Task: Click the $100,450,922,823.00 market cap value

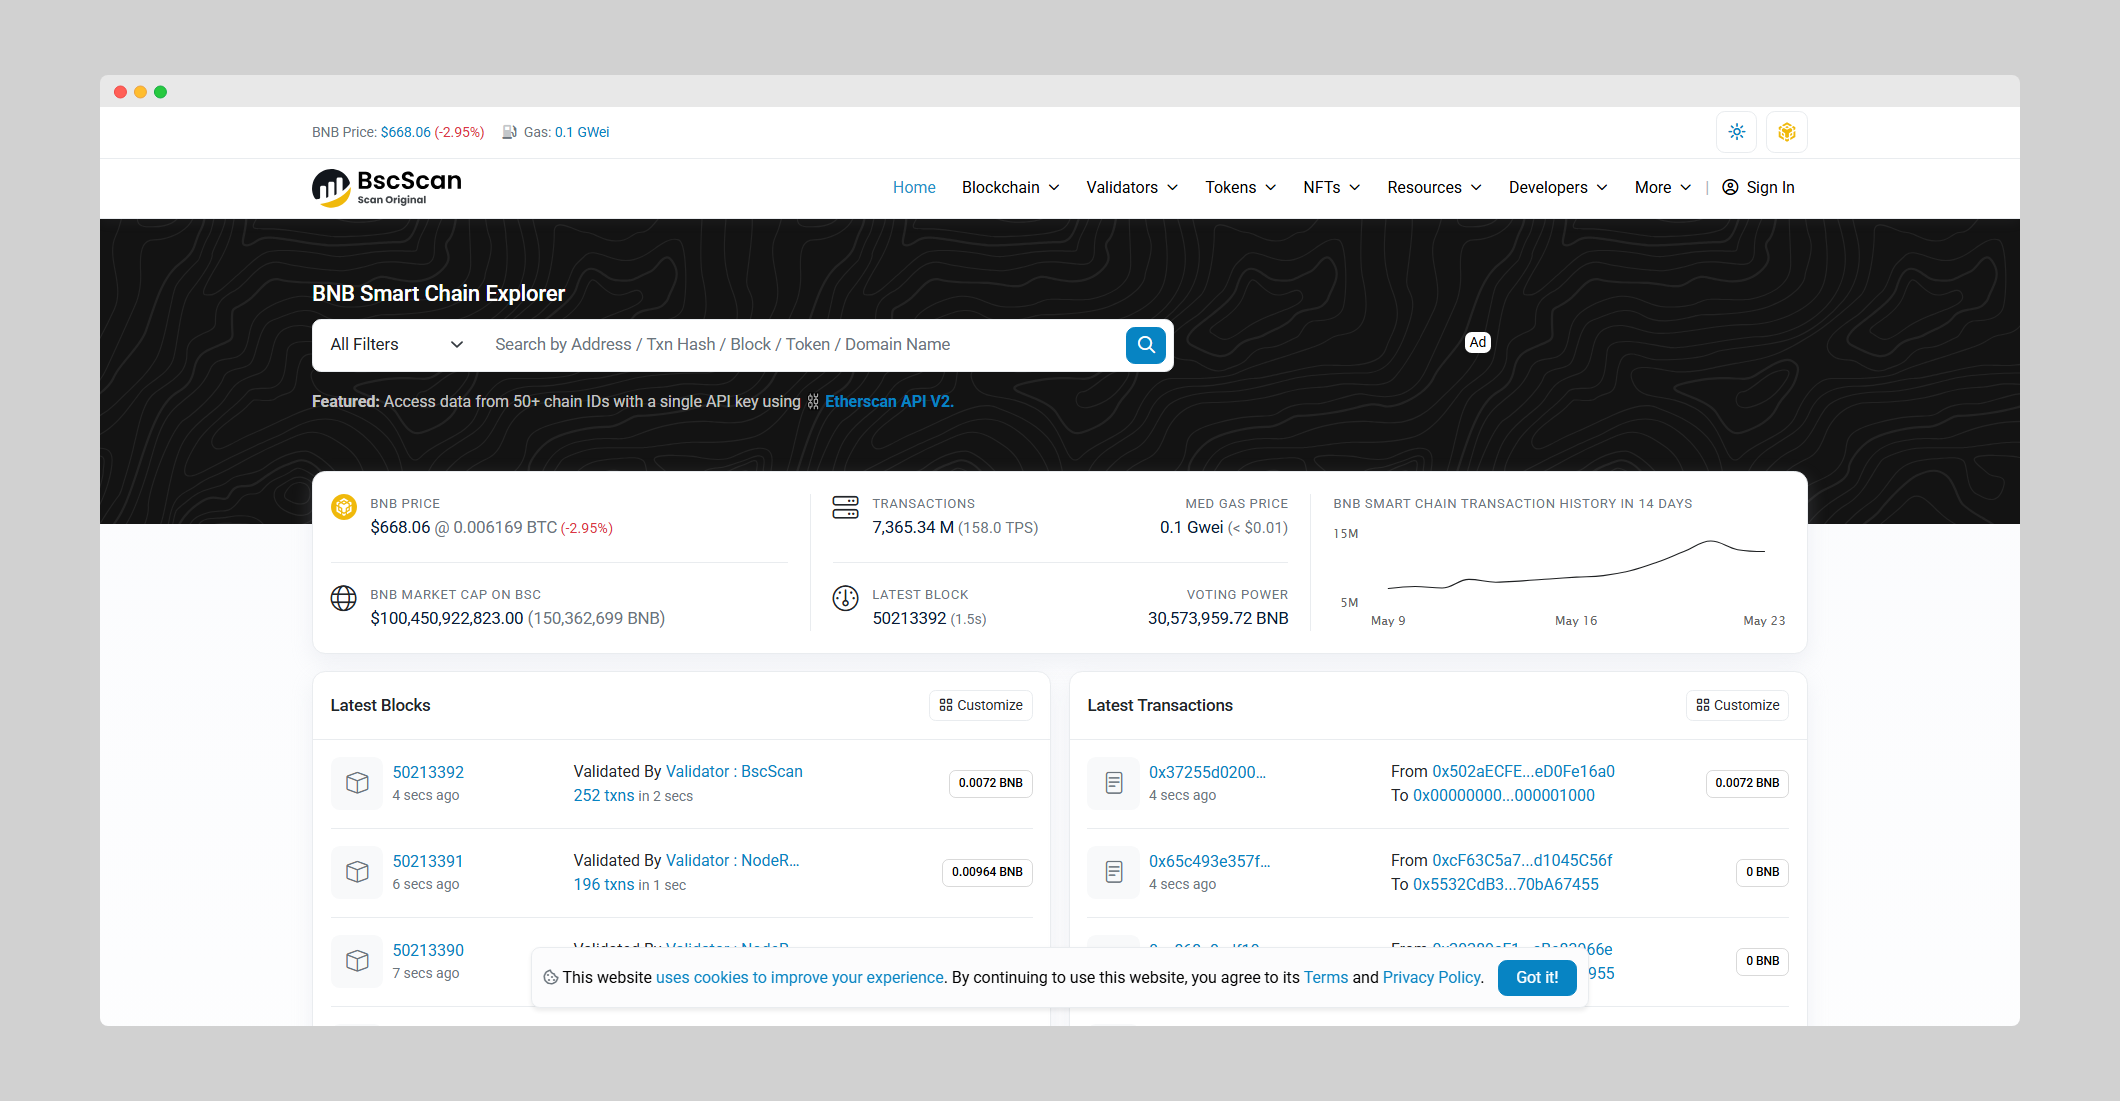Action: [447, 618]
